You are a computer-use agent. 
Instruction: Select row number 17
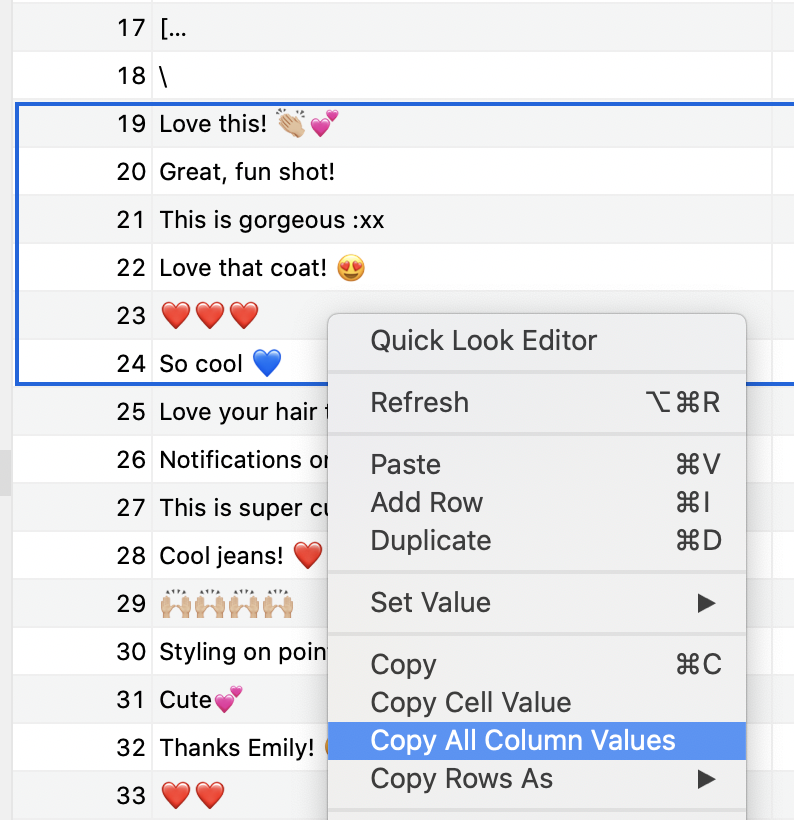(131, 28)
